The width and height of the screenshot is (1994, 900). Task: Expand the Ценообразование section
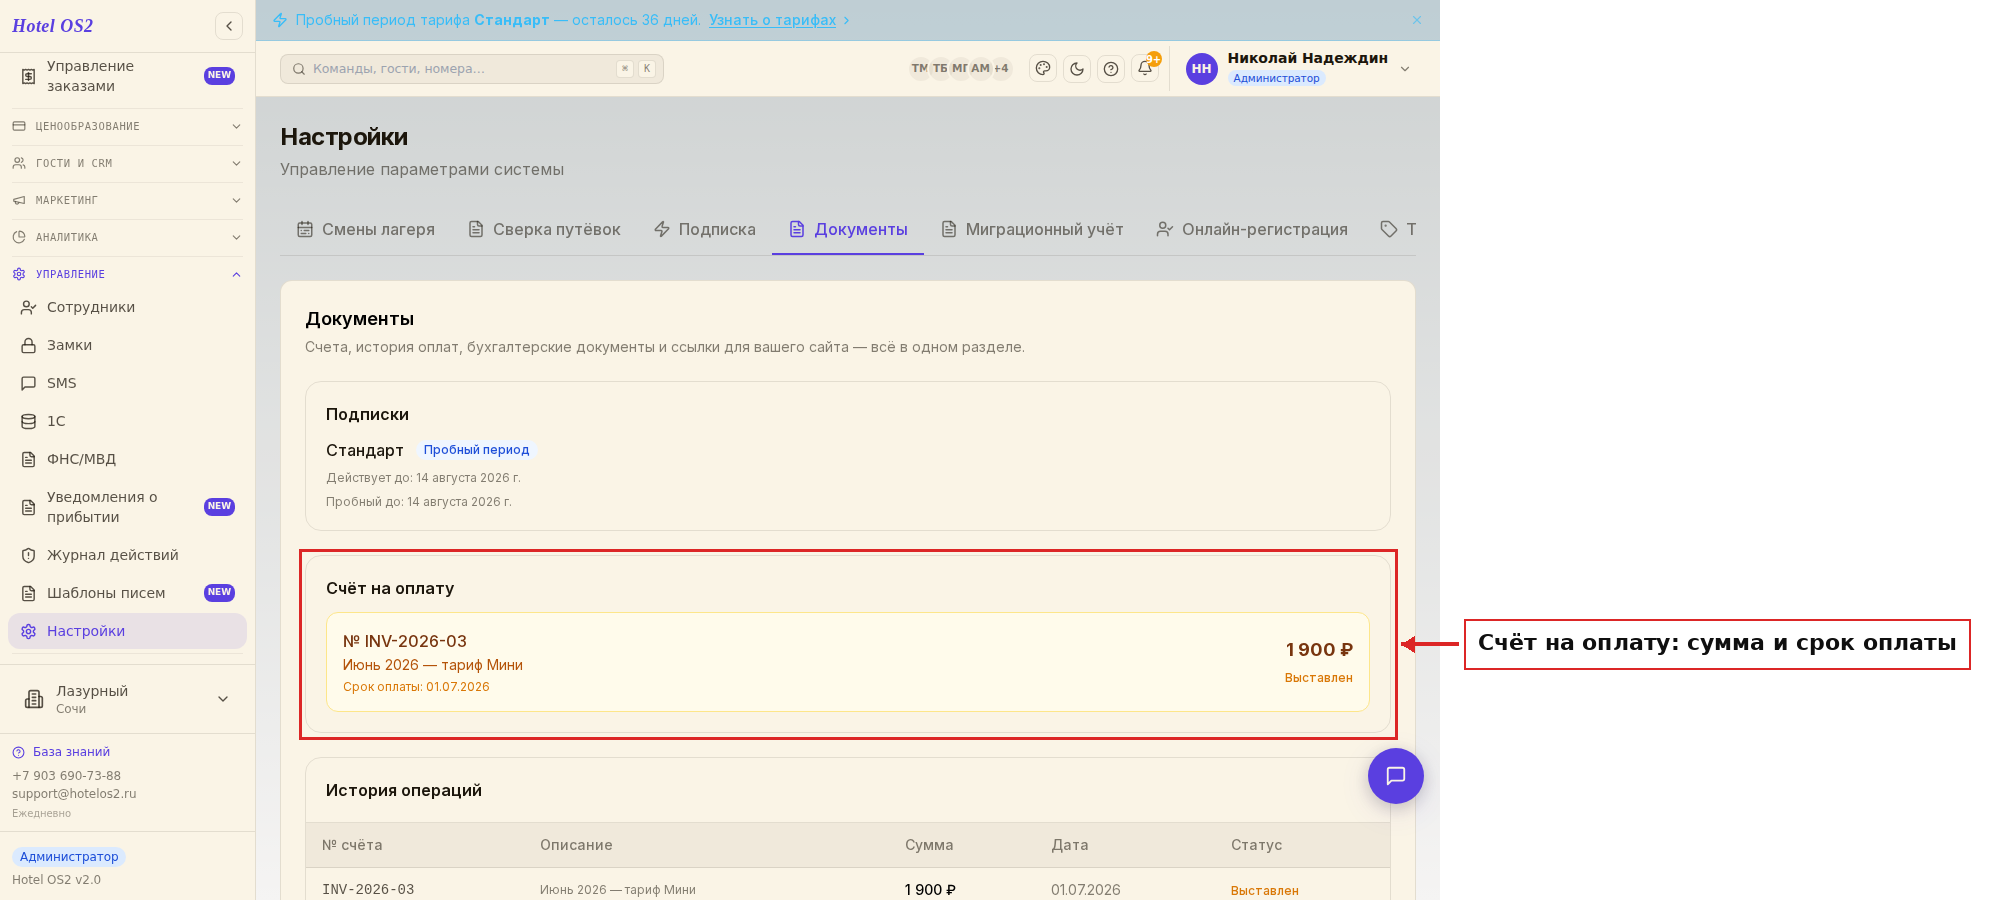pos(127,126)
